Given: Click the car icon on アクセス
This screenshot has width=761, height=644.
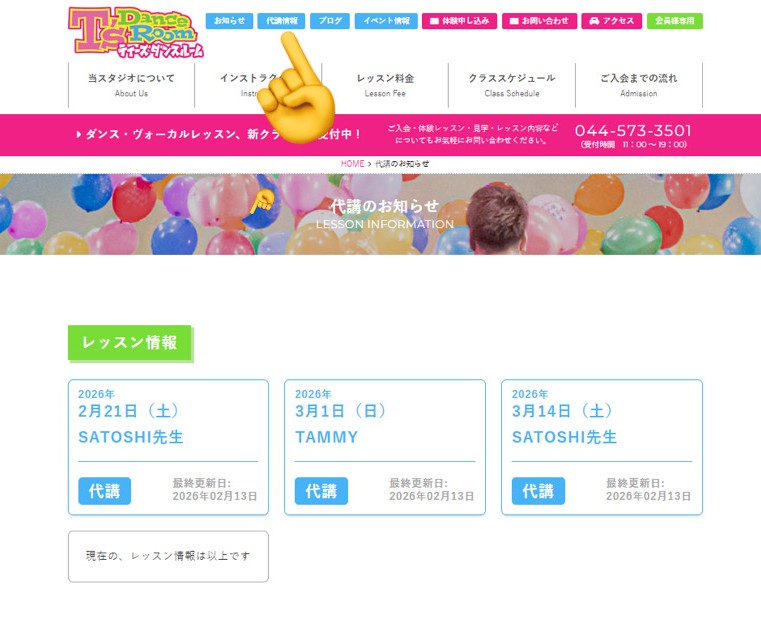Looking at the screenshot, I should click(594, 21).
